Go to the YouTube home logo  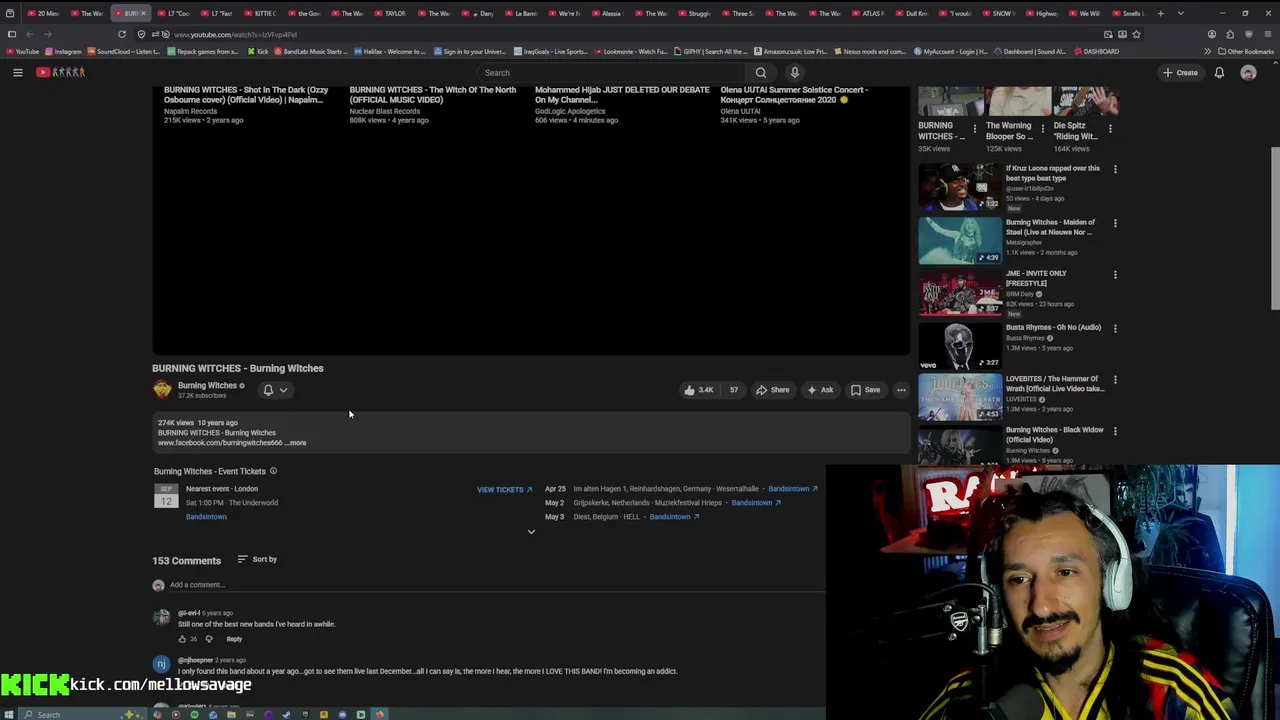(61, 72)
